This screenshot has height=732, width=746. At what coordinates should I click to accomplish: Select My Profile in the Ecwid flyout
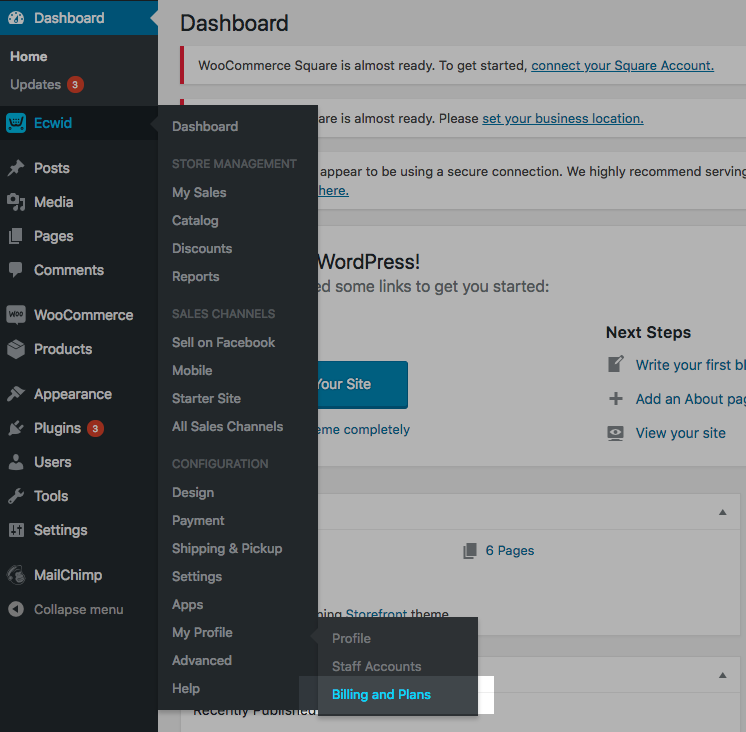pos(202,633)
